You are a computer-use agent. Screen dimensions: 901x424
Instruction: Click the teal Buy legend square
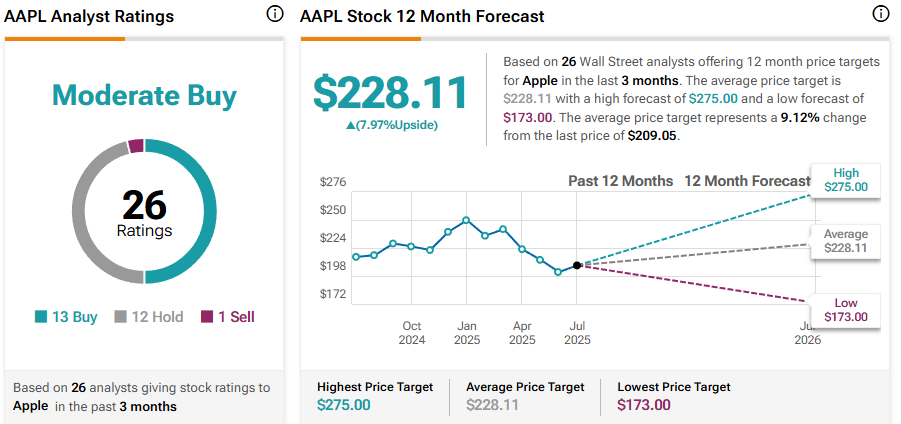(41, 317)
